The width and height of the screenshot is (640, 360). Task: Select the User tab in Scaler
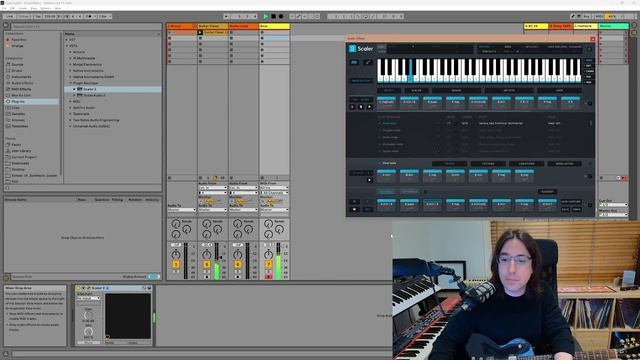pyautogui.click(x=559, y=90)
